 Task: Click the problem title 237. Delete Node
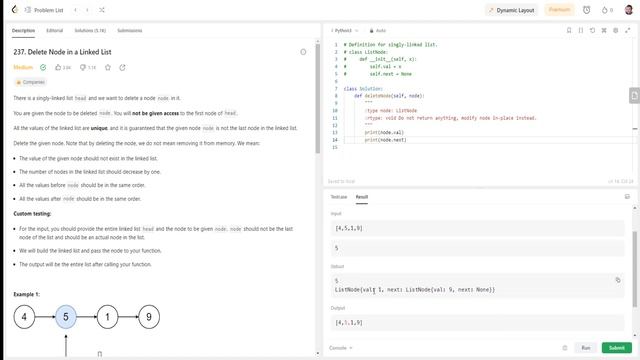click(62, 52)
